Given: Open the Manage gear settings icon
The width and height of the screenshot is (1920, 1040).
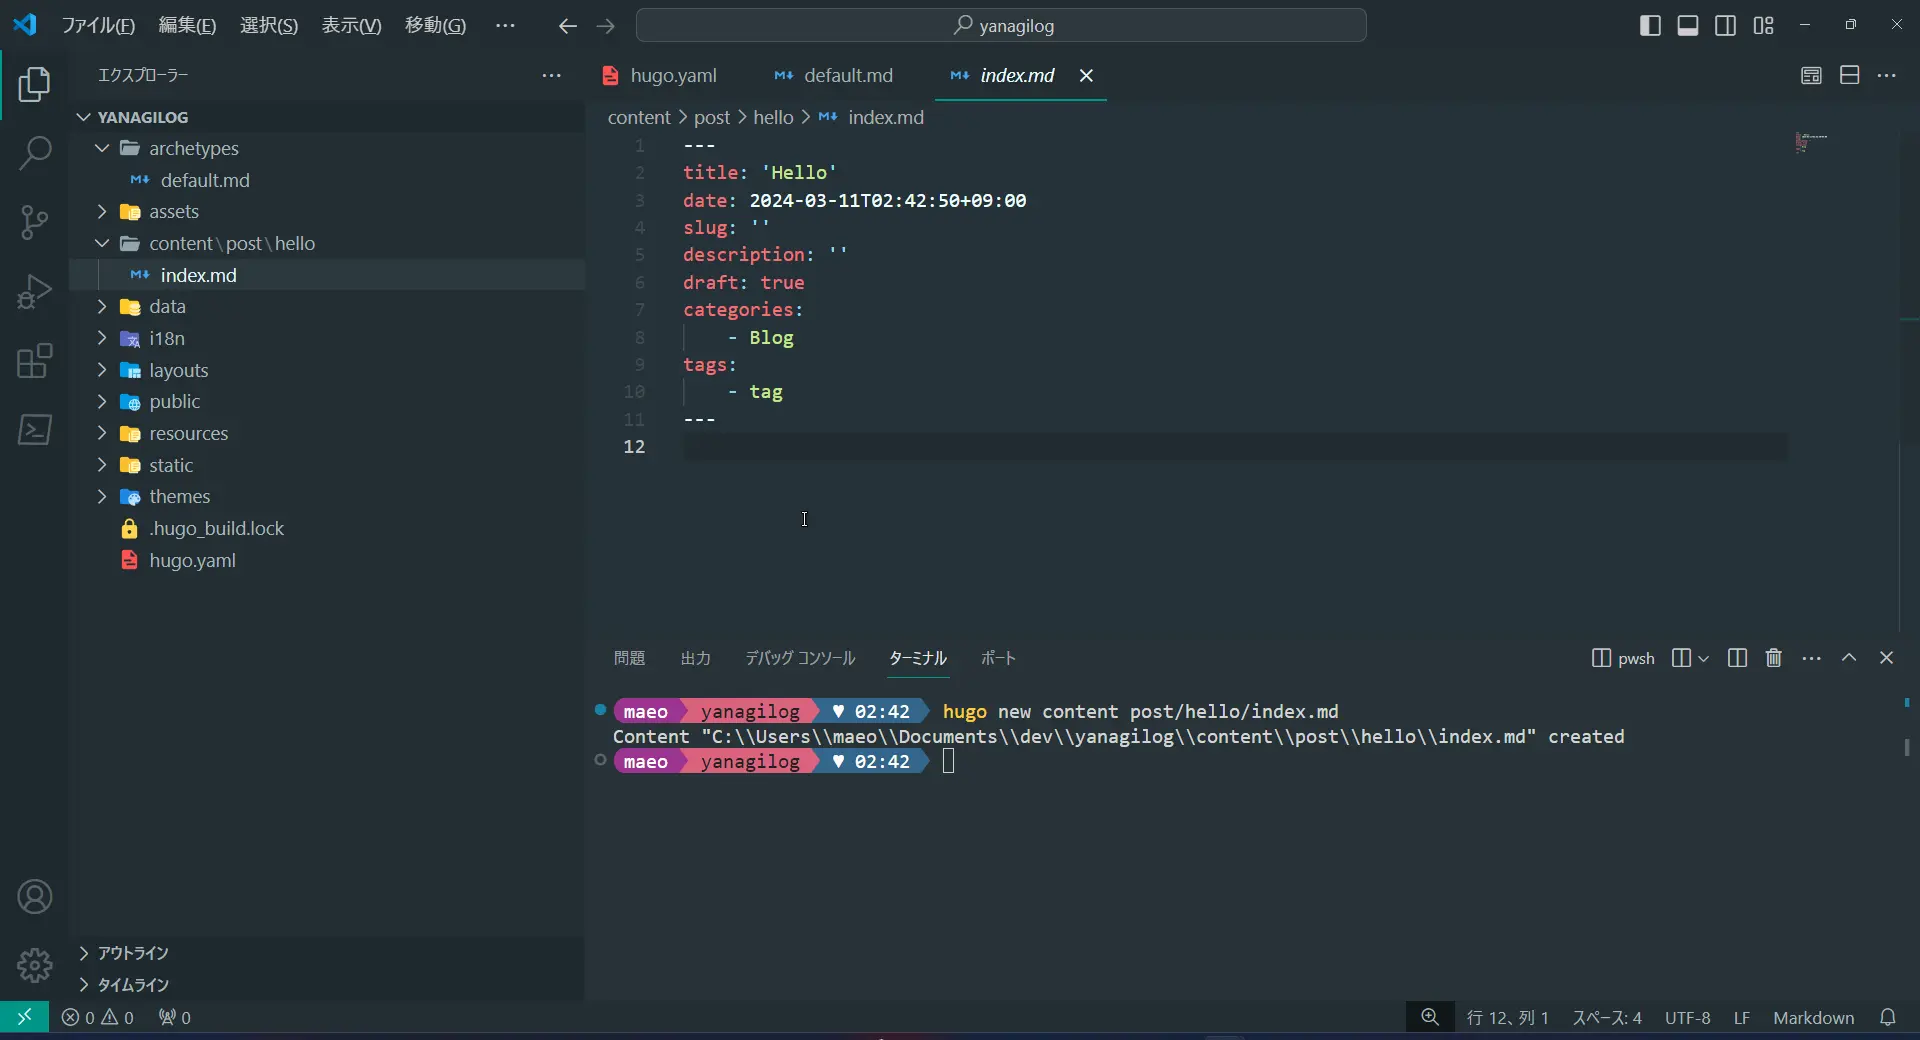Looking at the screenshot, I should point(35,965).
